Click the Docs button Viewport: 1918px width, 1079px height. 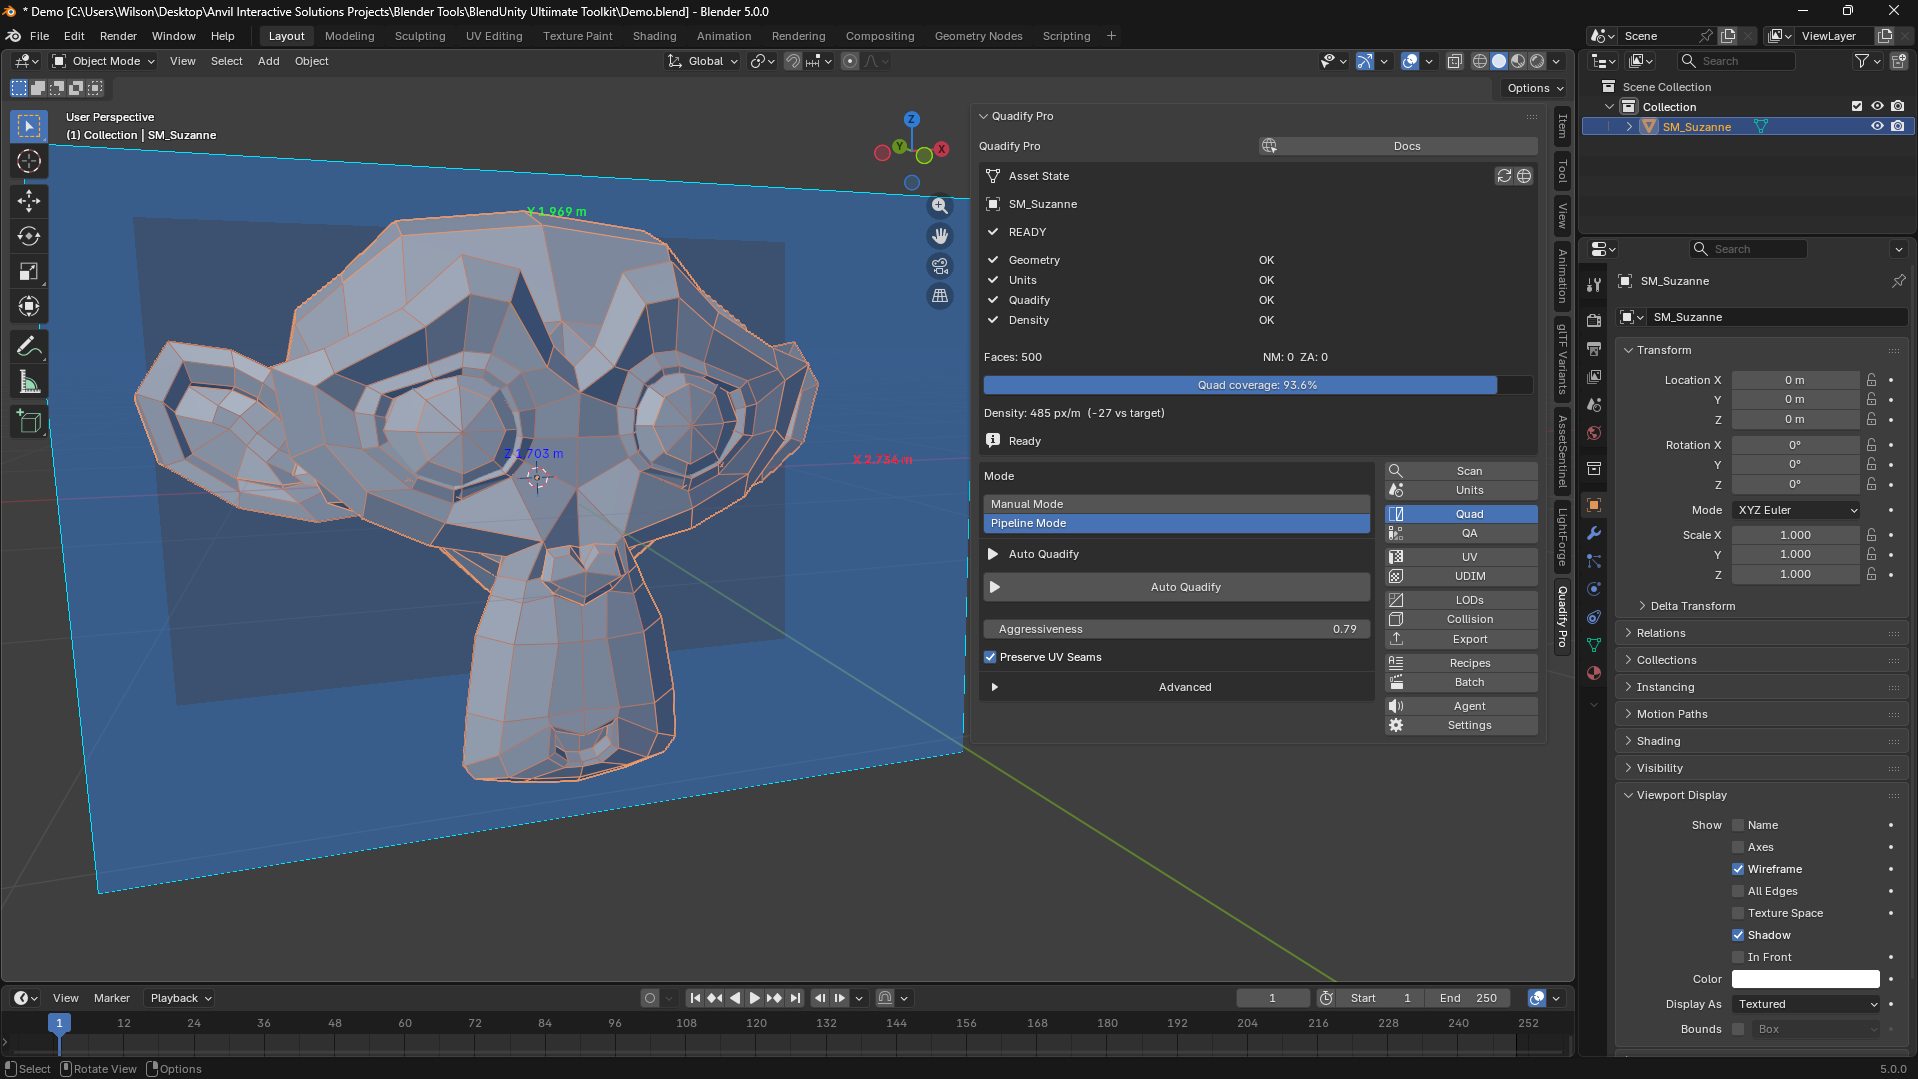tap(1398, 146)
